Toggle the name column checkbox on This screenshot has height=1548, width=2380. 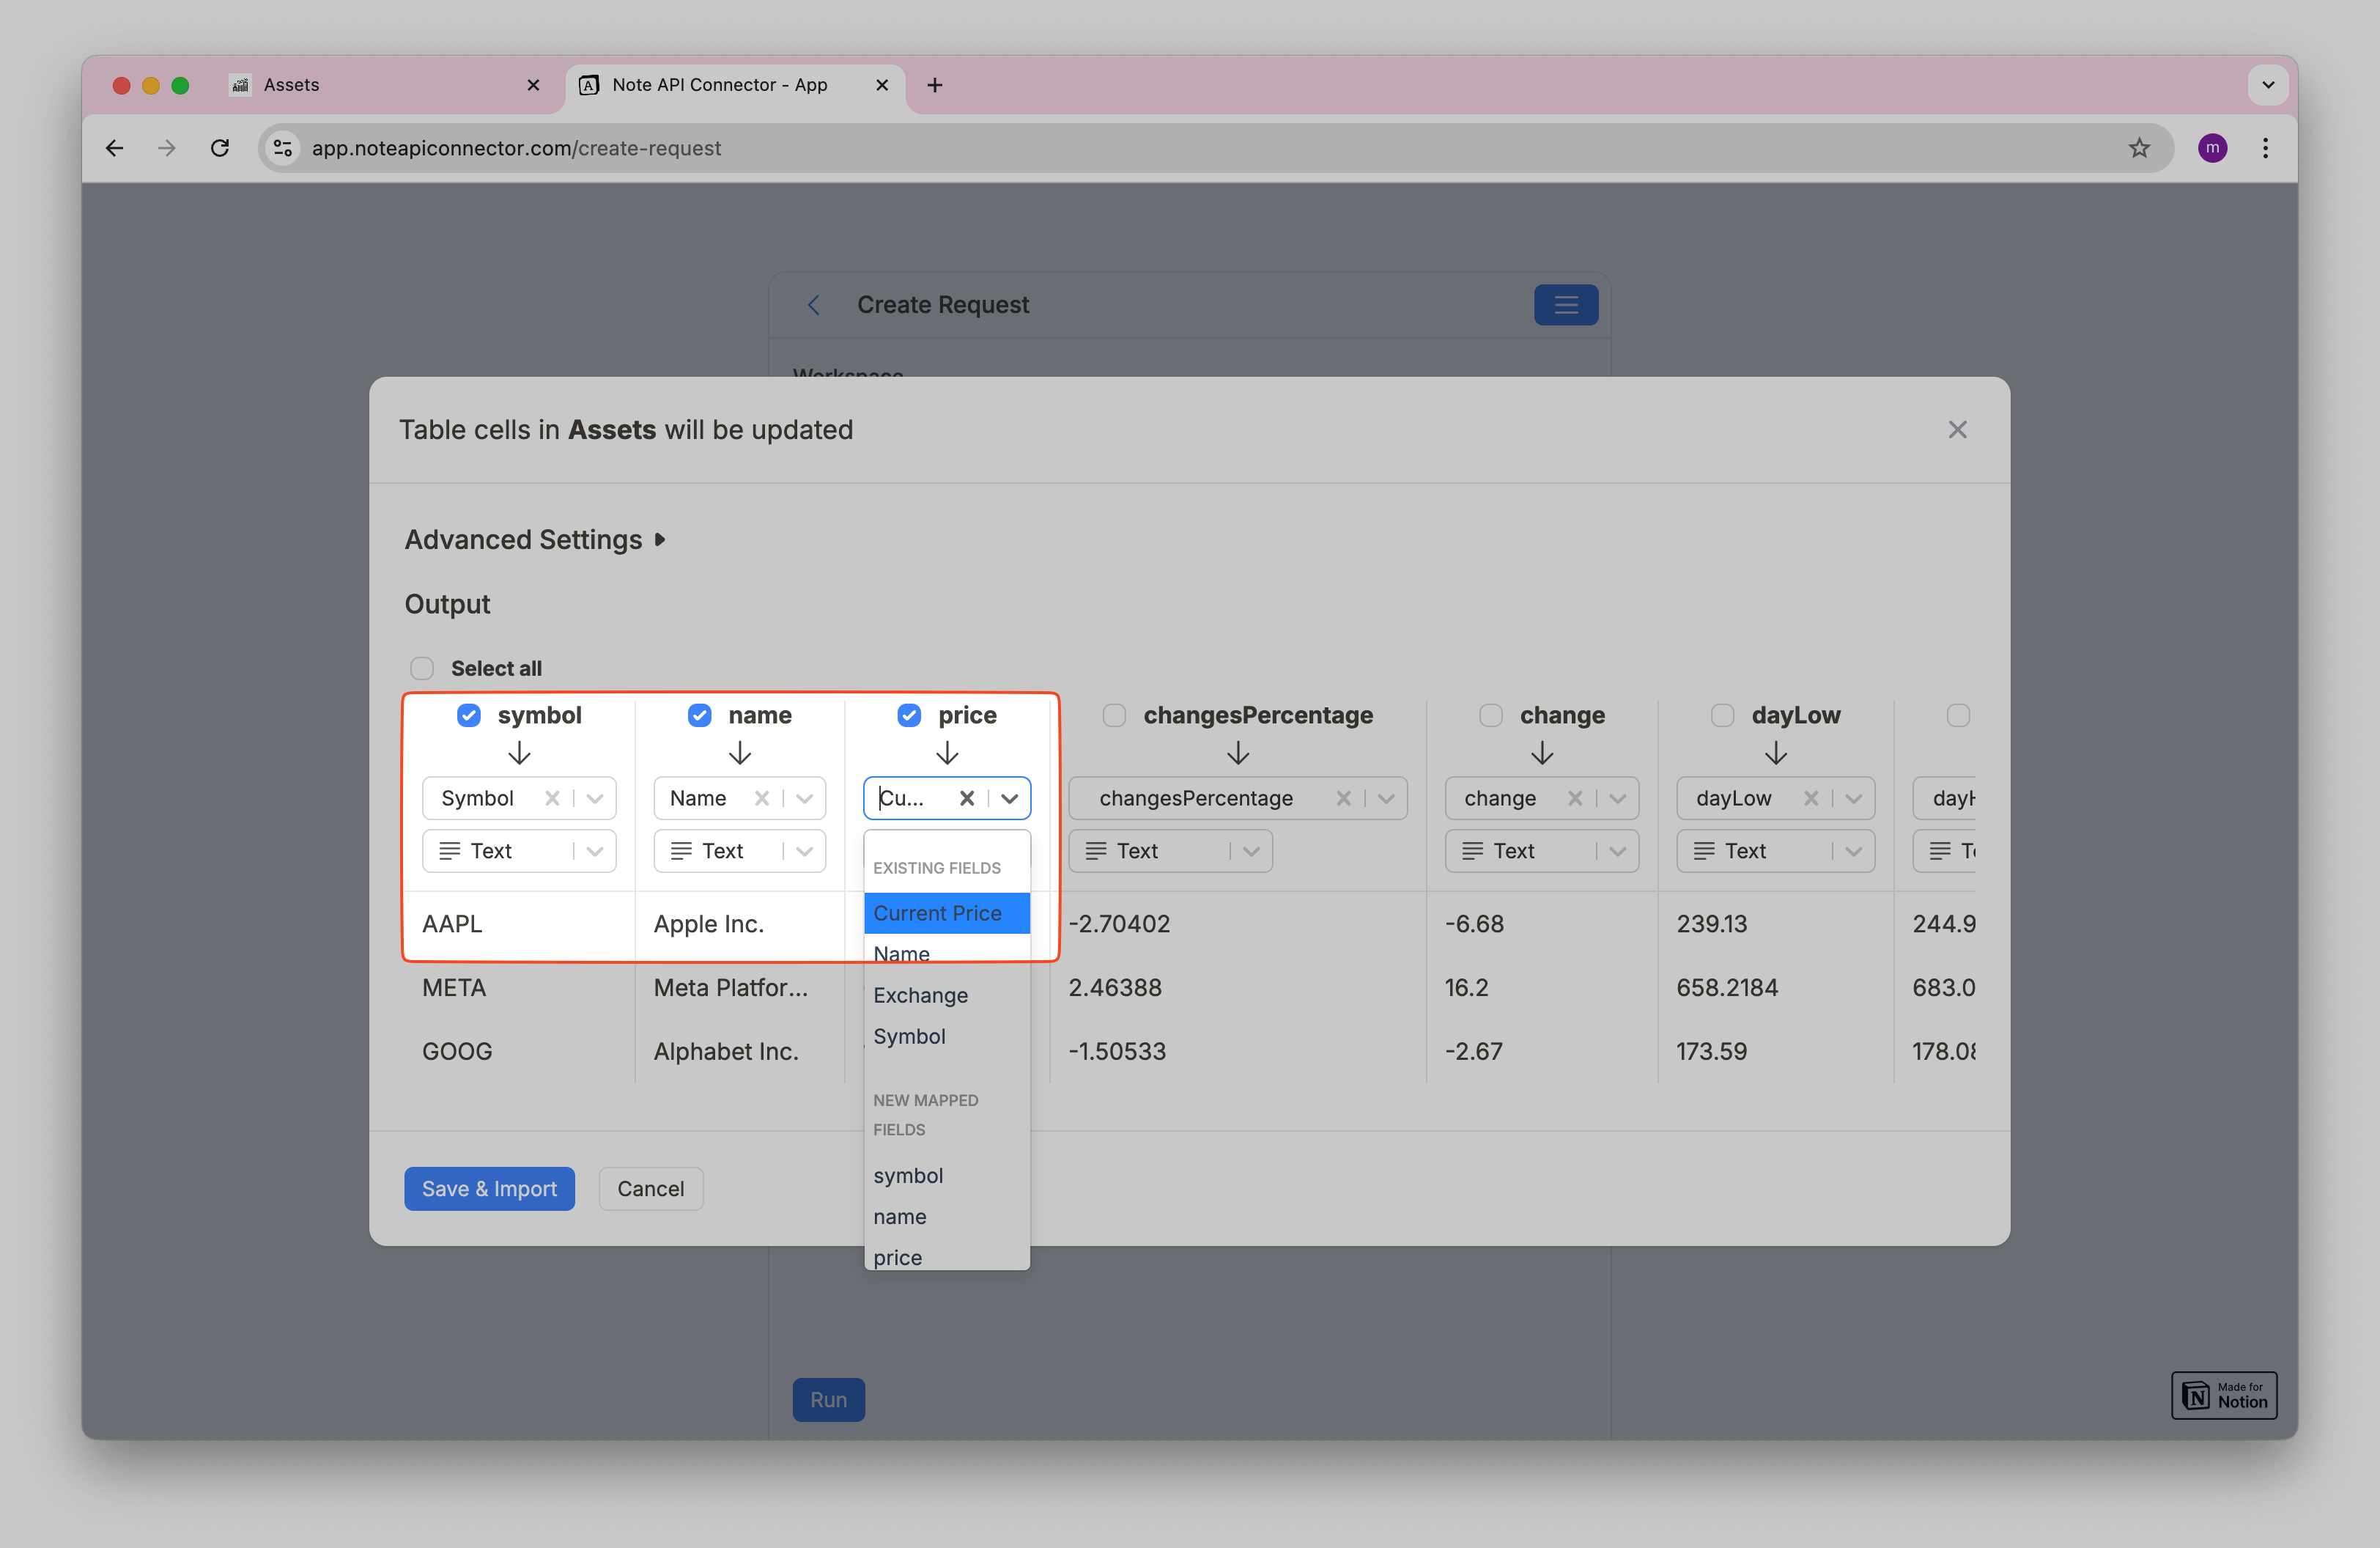tap(698, 713)
